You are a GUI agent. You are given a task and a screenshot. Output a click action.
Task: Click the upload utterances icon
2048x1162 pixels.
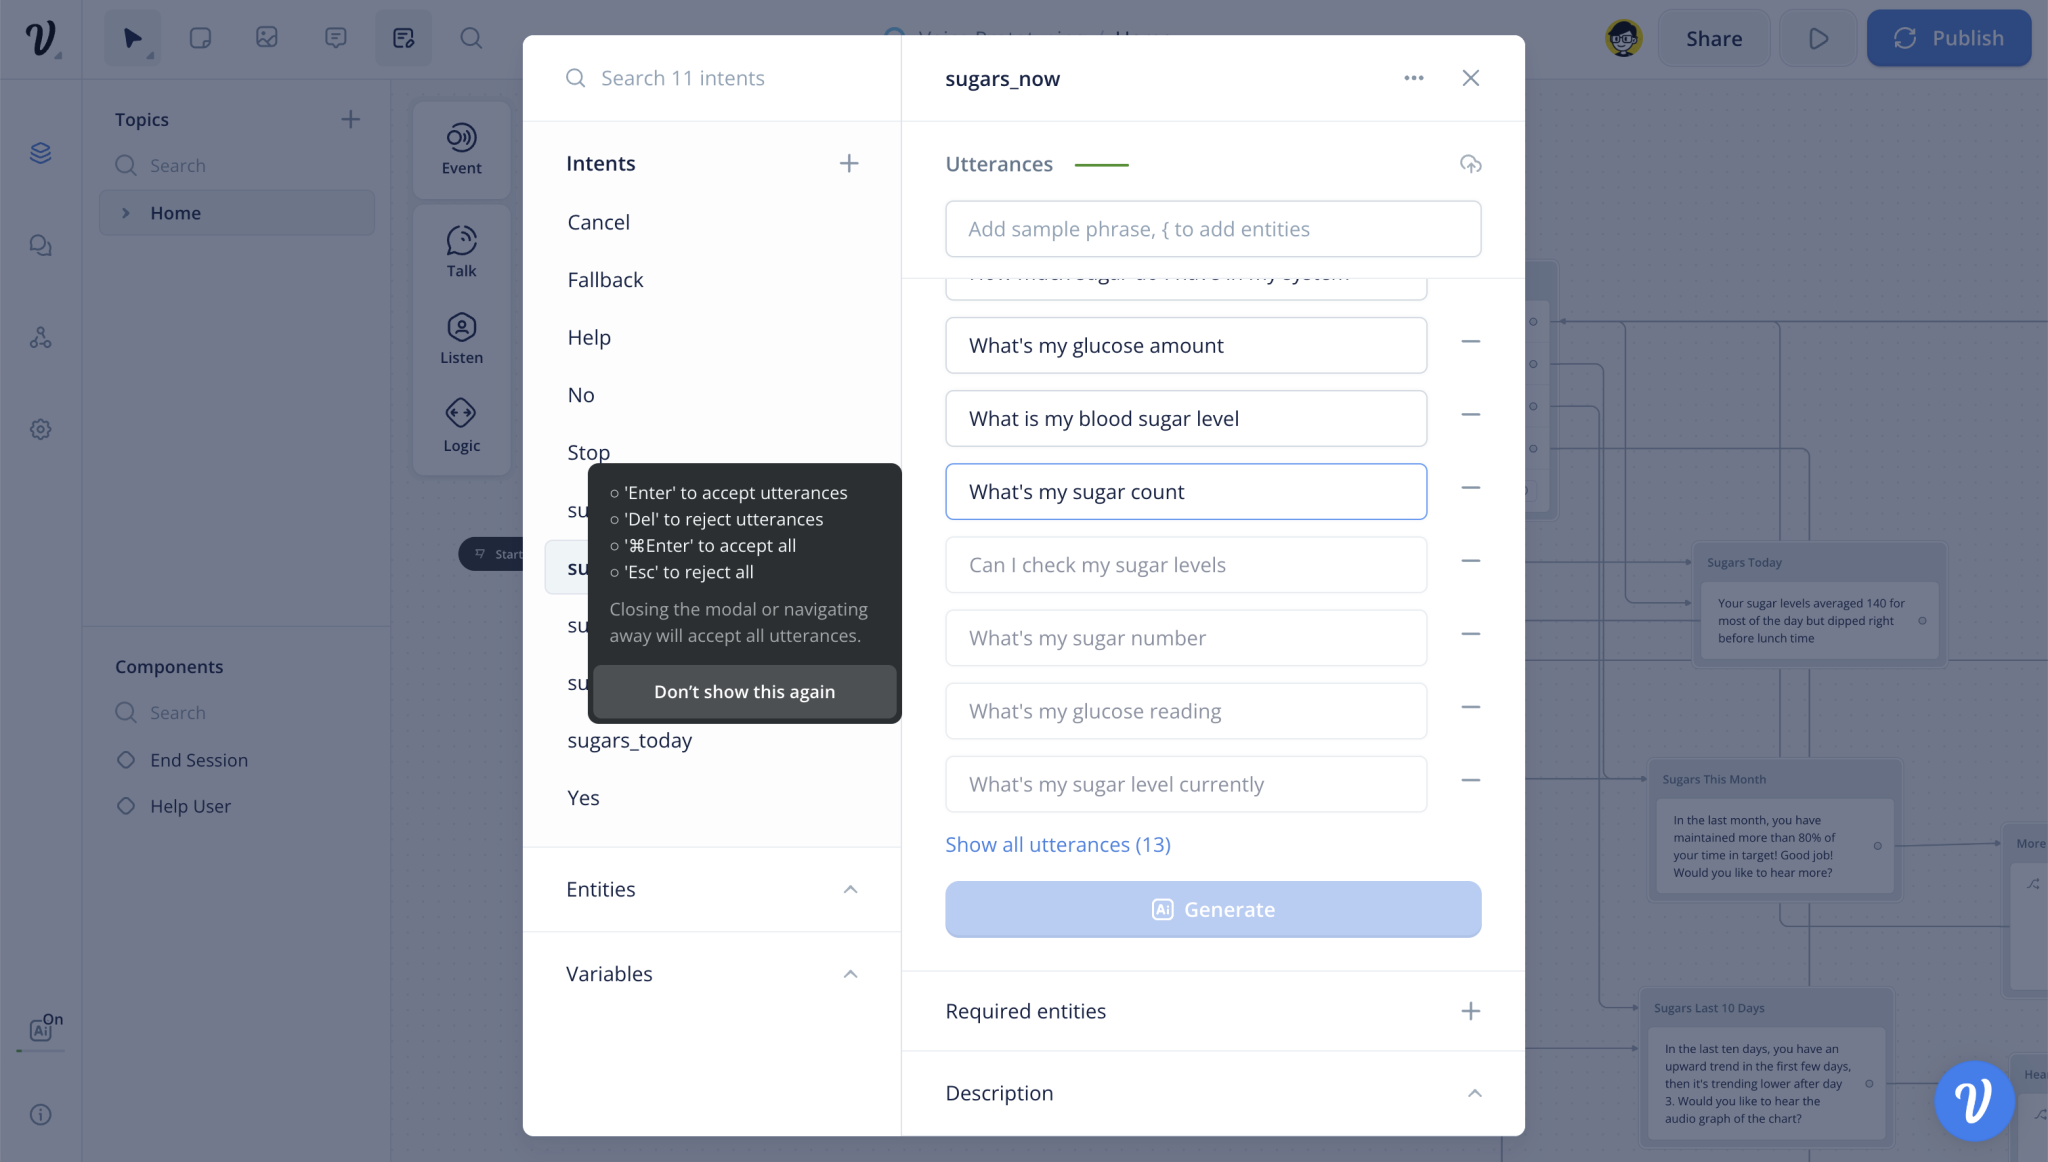(x=1470, y=165)
